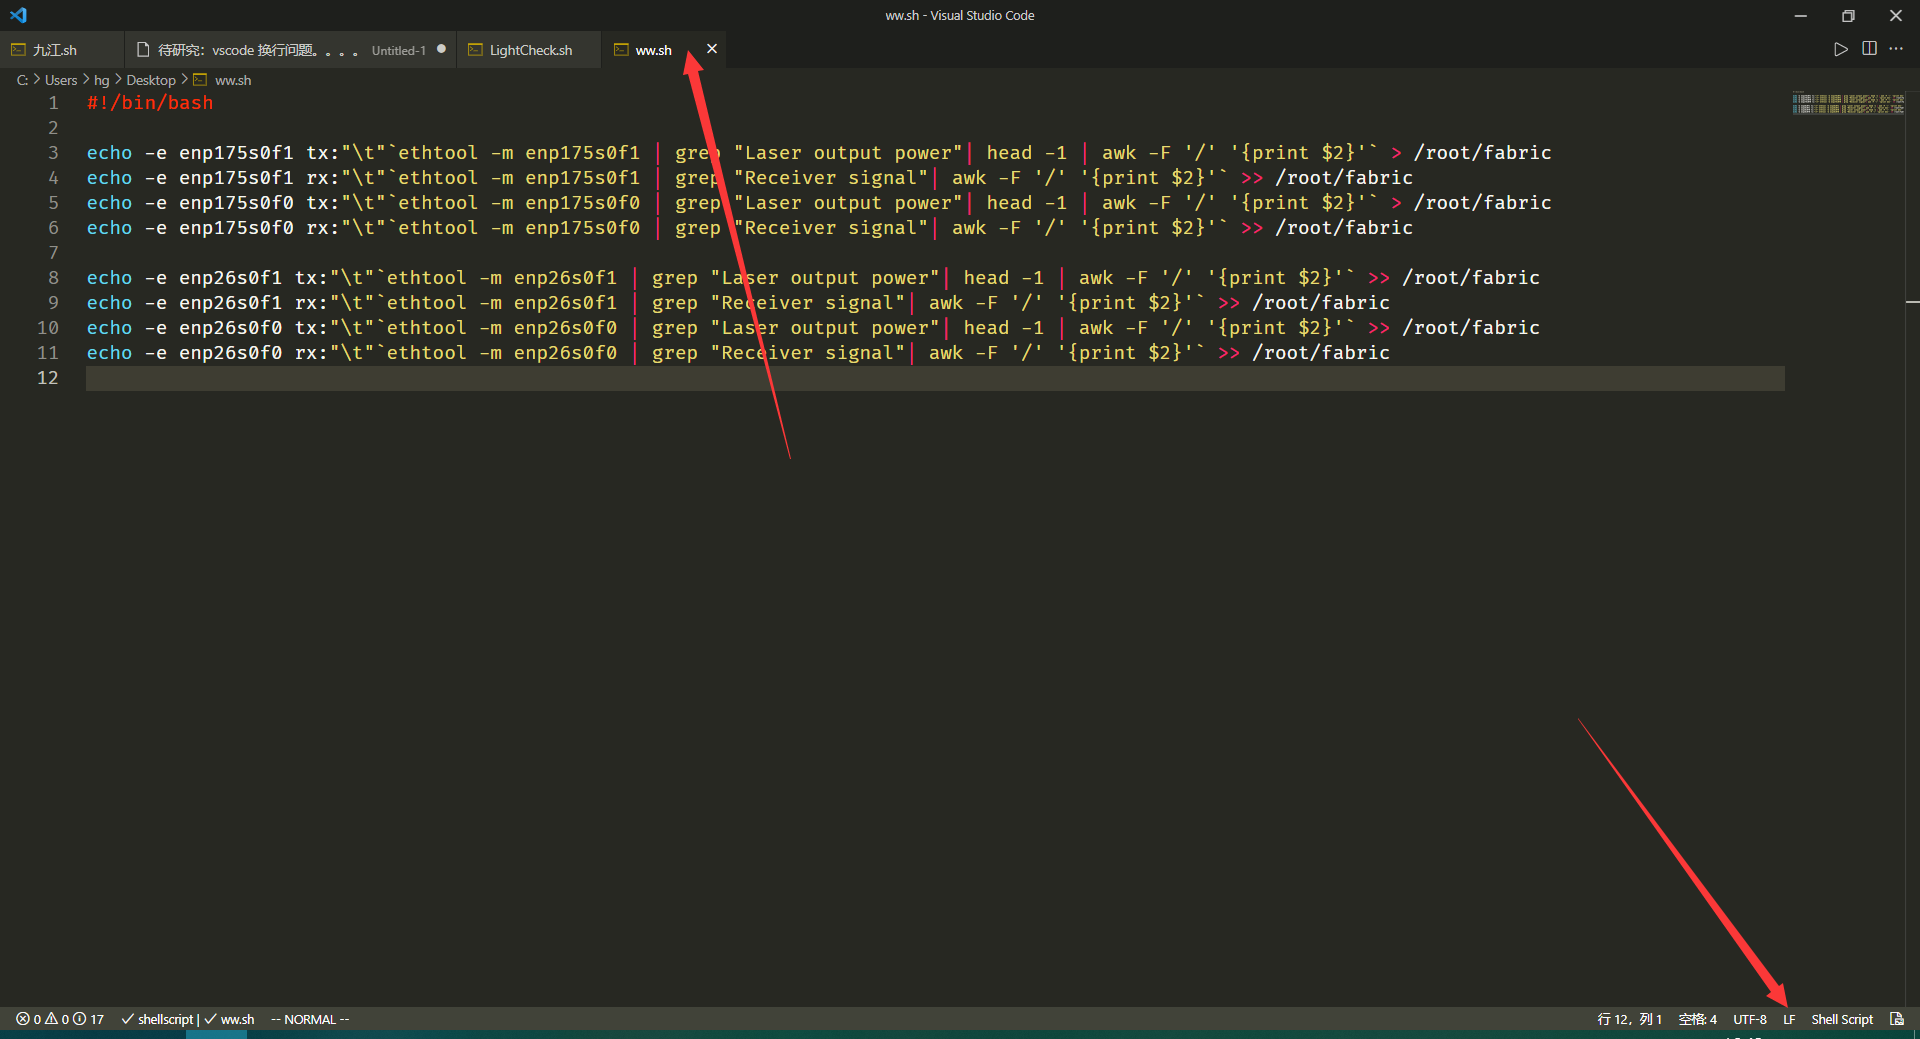Click line number 7 in the gutter

pos(53,253)
